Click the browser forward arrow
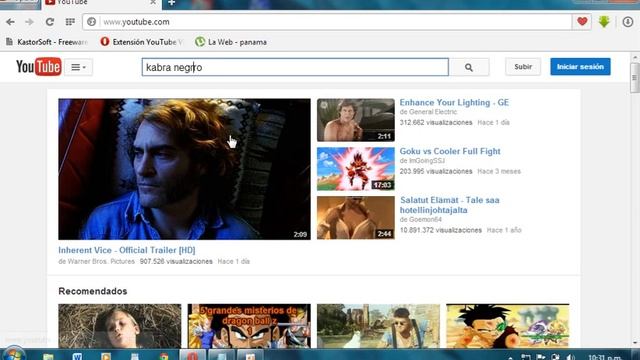The image size is (640, 360). (29, 22)
